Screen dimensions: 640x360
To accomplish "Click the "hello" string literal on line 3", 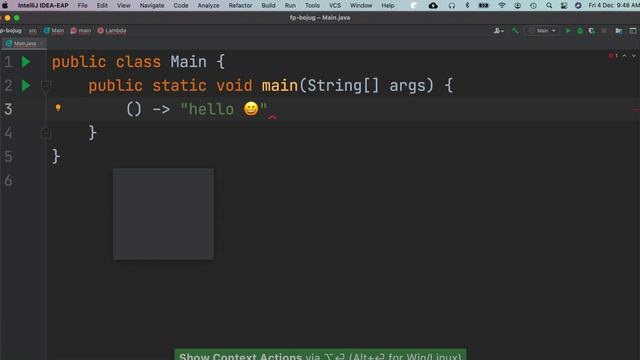I will click(x=223, y=109).
